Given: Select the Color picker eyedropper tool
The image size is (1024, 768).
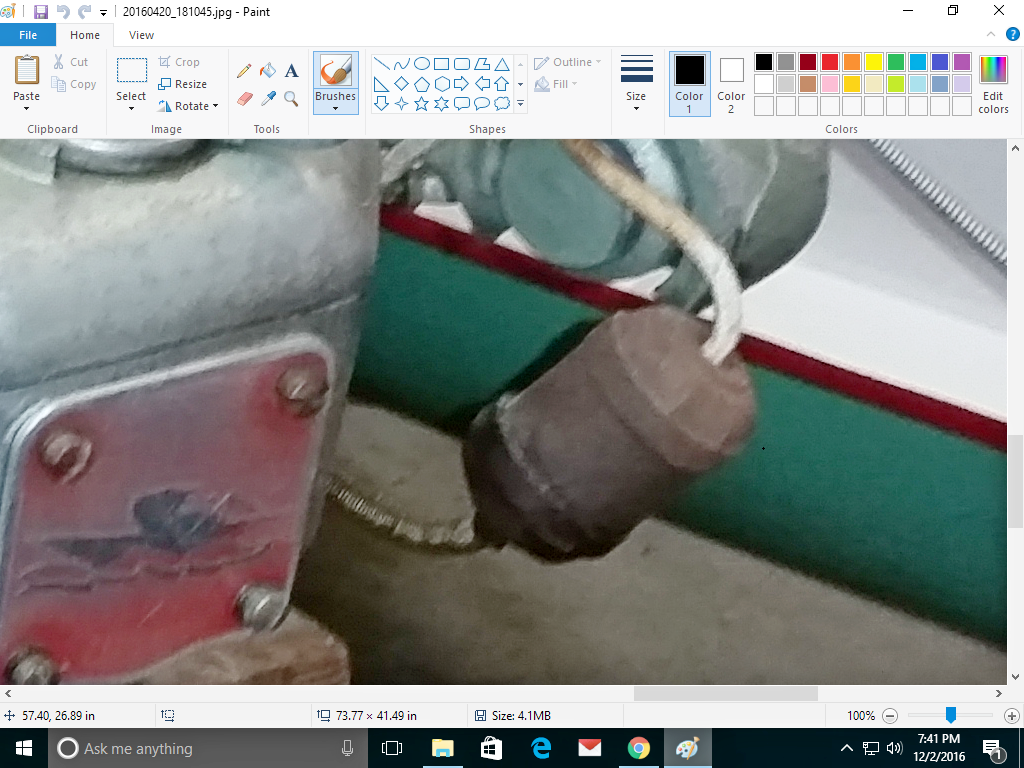Looking at the screenshot, I should pyautogui.click(x=267, y=98).
